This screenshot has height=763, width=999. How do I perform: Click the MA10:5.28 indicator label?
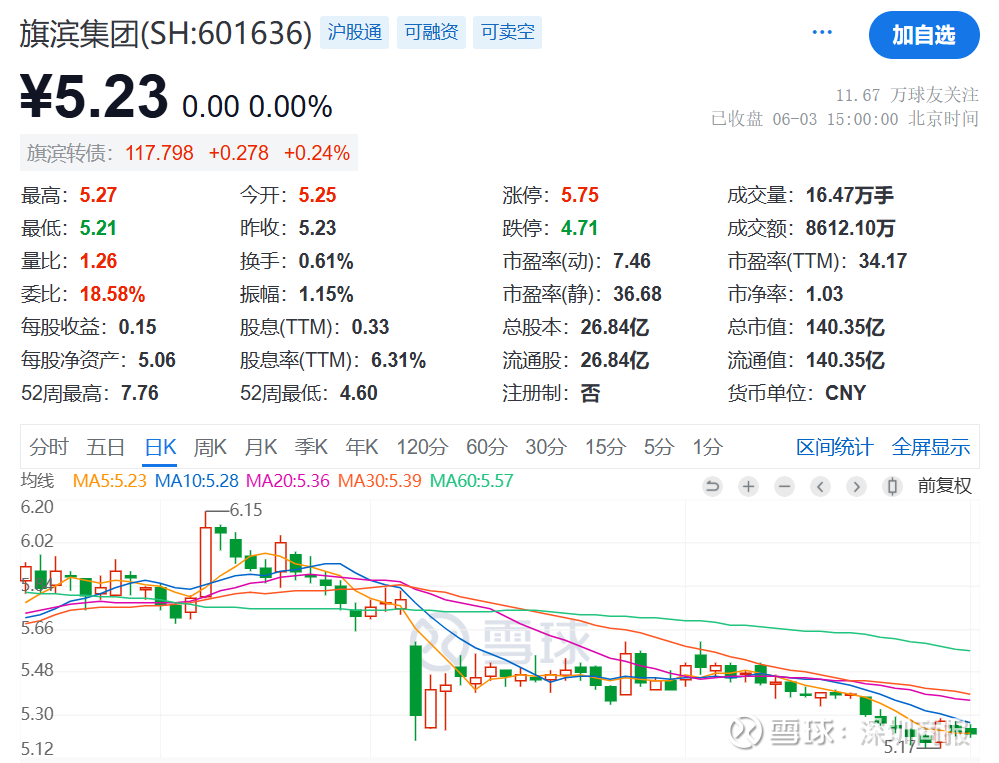197,481
